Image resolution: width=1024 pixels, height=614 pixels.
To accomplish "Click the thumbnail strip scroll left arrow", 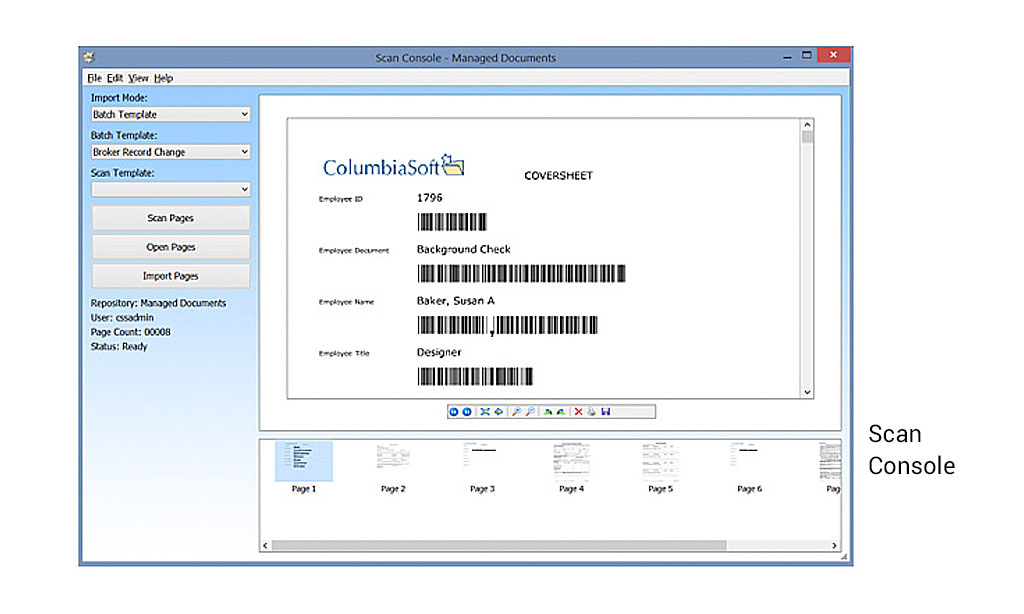I will 265,545.
